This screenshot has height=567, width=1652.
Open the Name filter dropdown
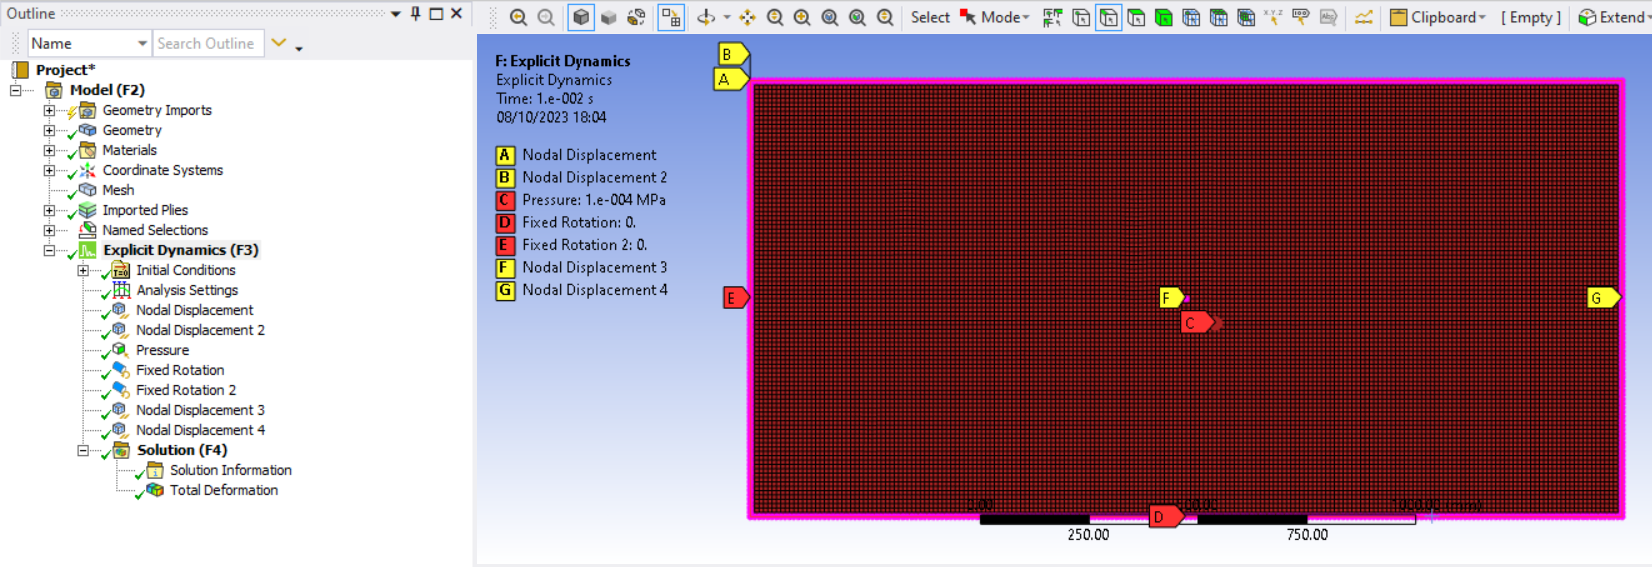tap(141, 43)
